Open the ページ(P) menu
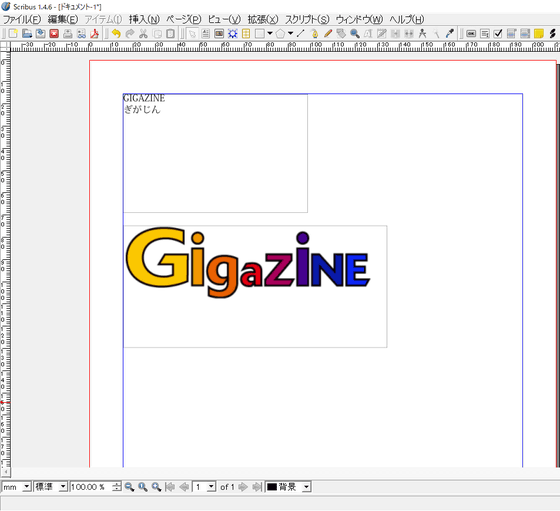The height and width of the screenshot is (511, 560). [184, 19]
